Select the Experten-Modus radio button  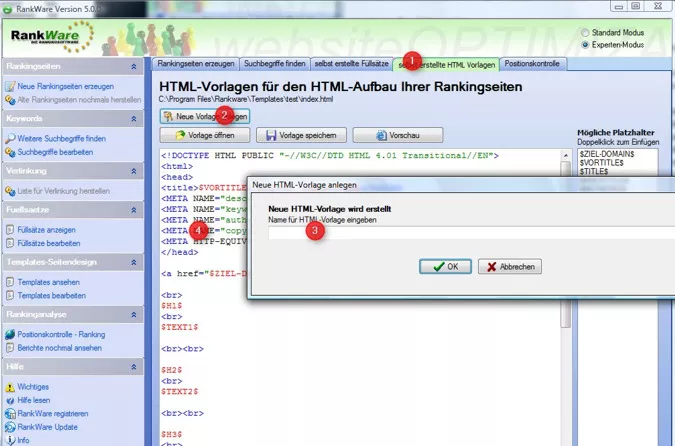[x=585, y=45]
